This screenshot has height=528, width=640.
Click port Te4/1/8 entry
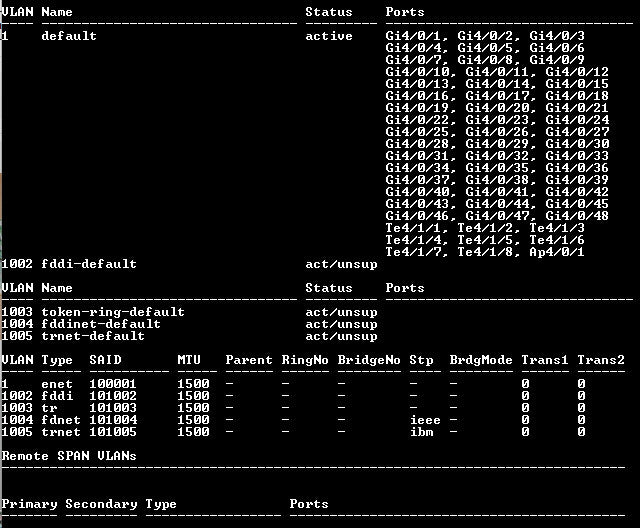pyautogui.click(x=484, y=252)
